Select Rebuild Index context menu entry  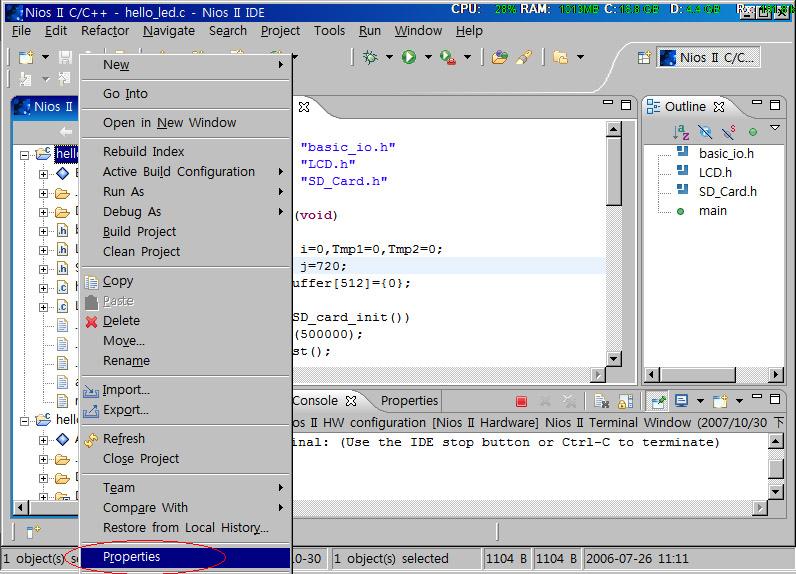click(185, 152)
